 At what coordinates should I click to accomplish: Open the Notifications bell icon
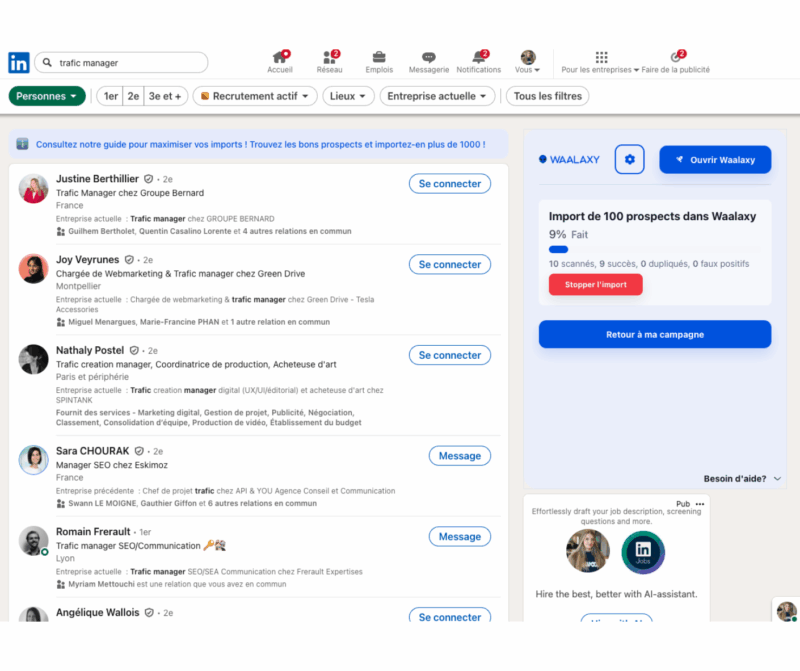(x=478, y=57)
